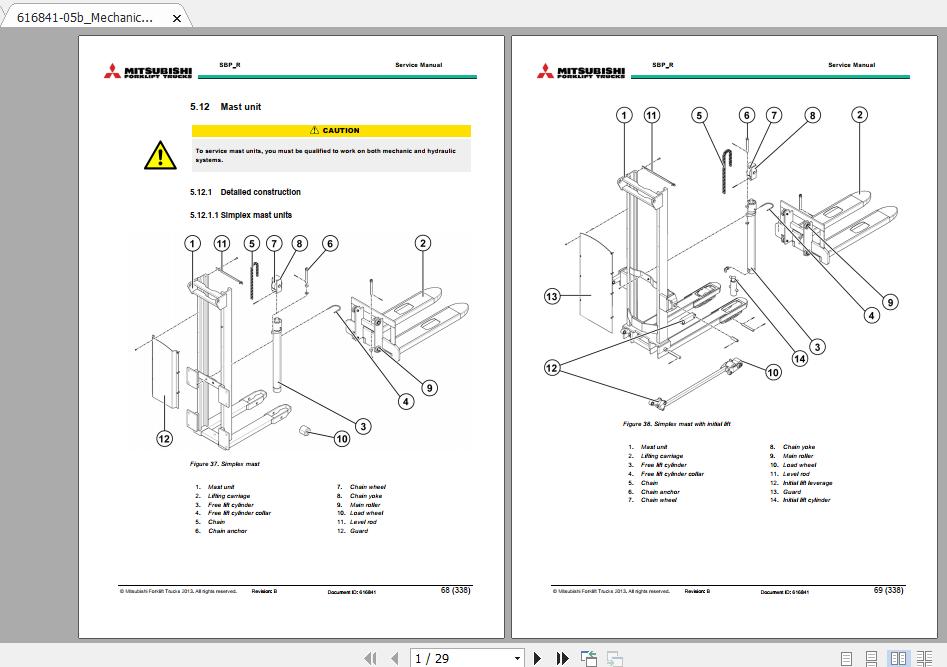Click the Mitsubishi logo on page 68
947x667 pixels.
pyautogui.click(x=148, y=71)
